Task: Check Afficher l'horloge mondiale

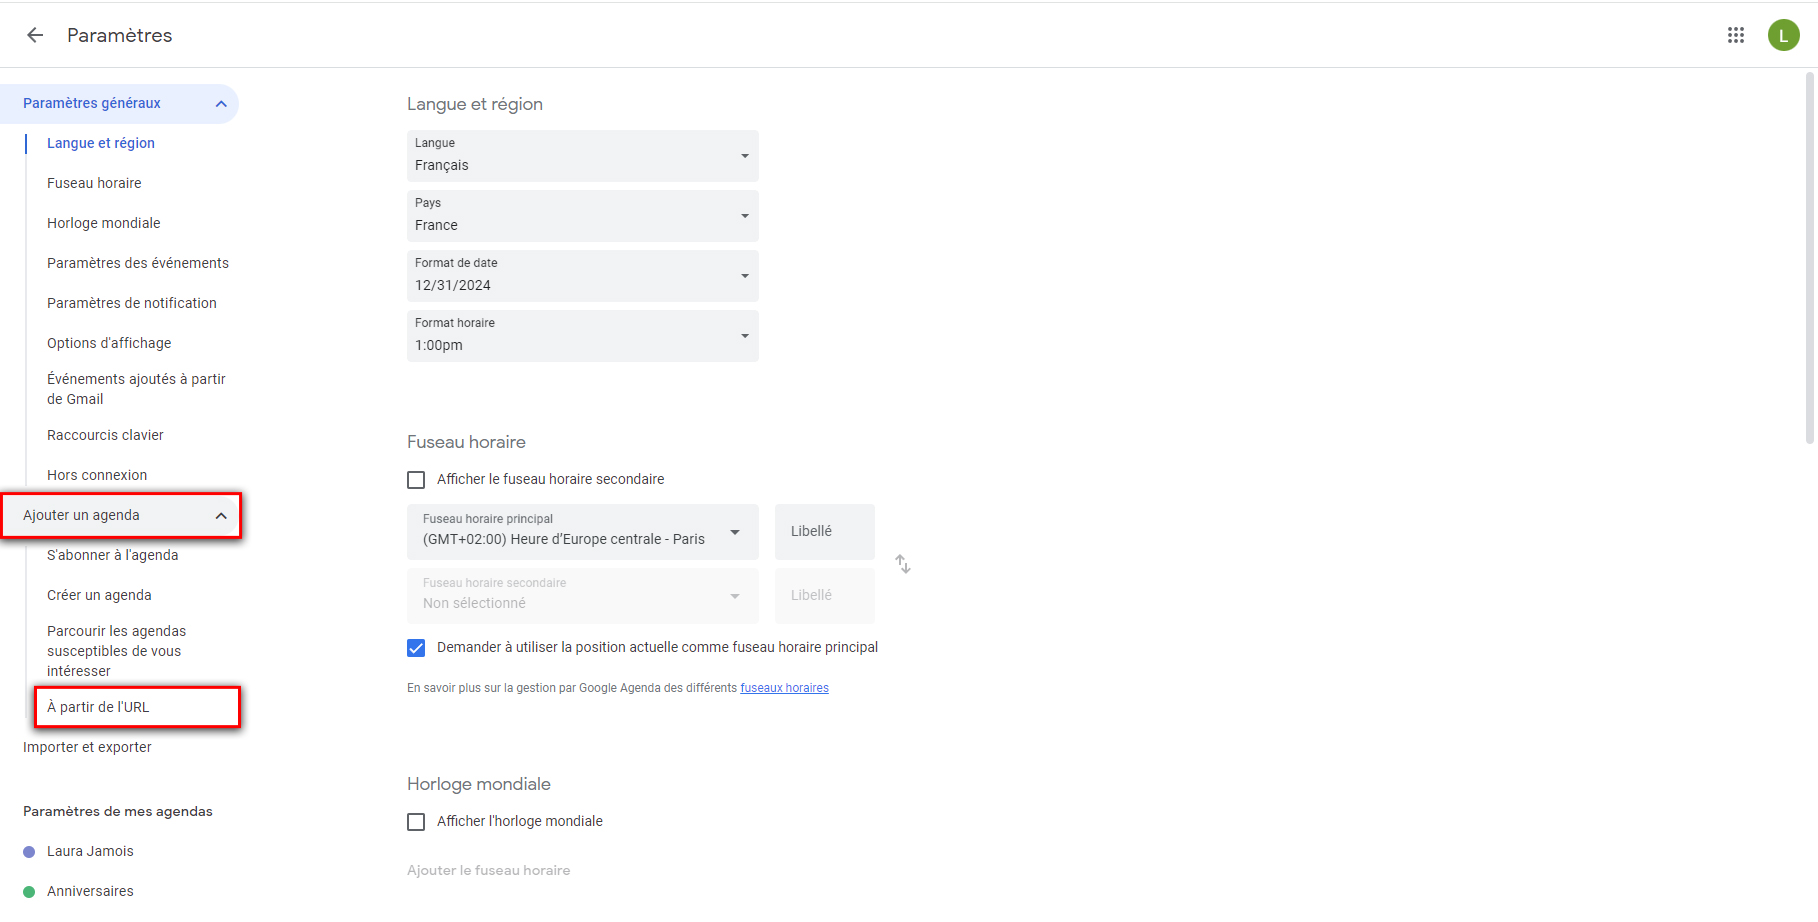Action: pyautogui.click(x=416, y=822)
